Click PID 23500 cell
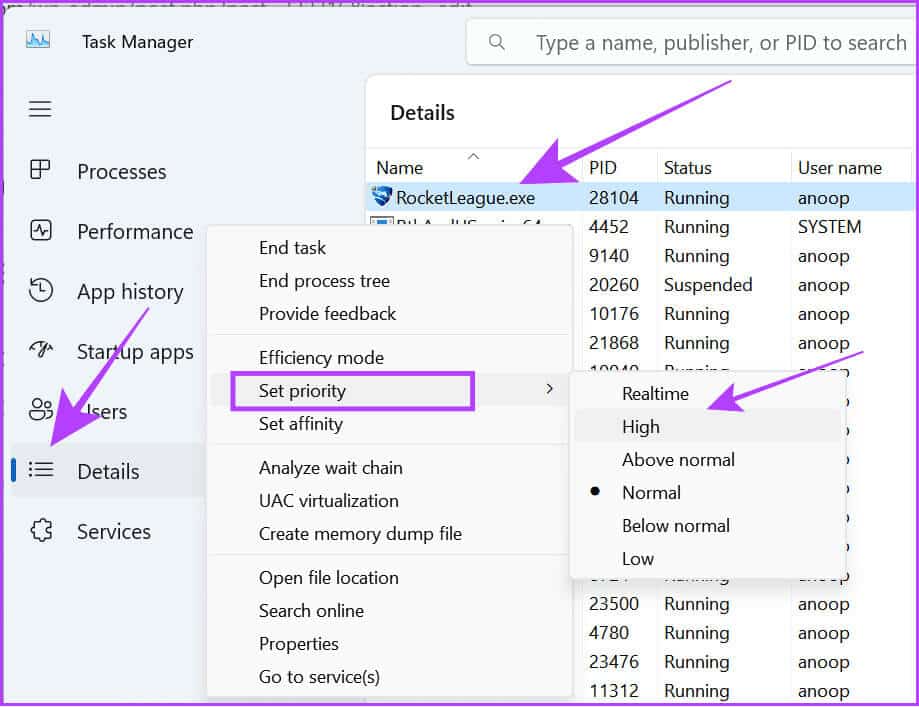The image size is (919, 707). [614, 603]
